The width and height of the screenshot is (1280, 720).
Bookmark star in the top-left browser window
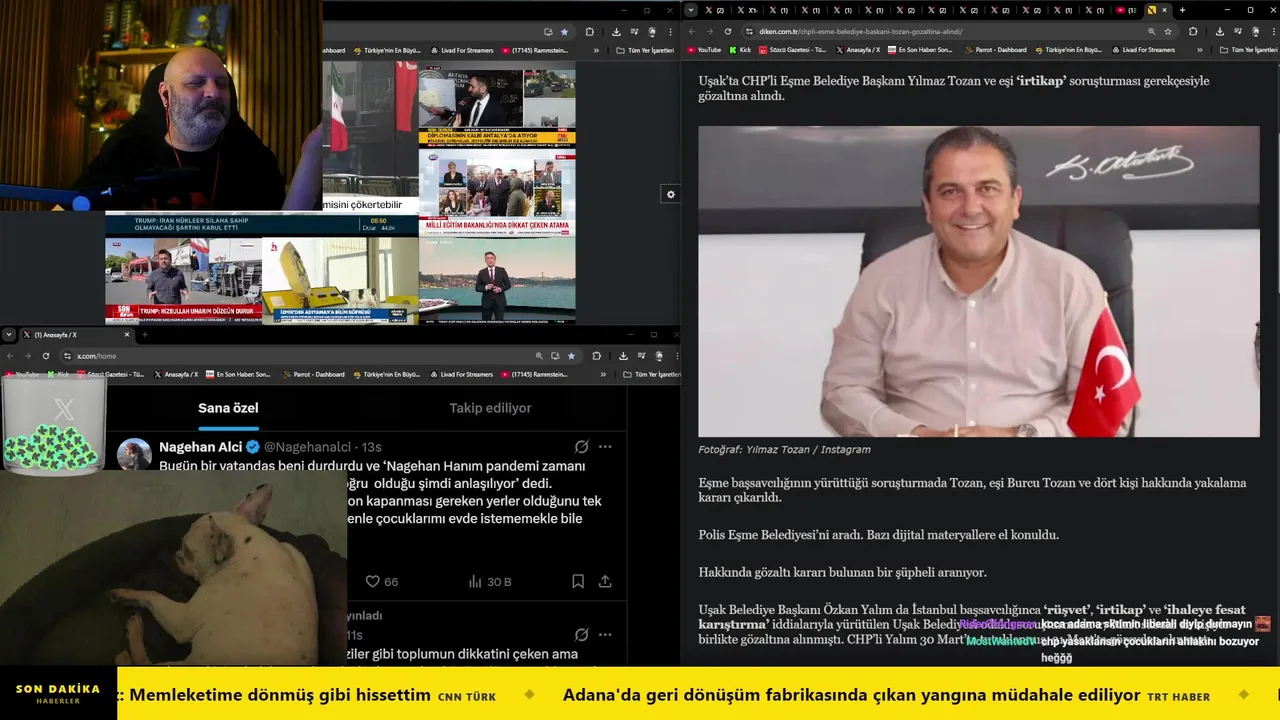click(564, 32)
